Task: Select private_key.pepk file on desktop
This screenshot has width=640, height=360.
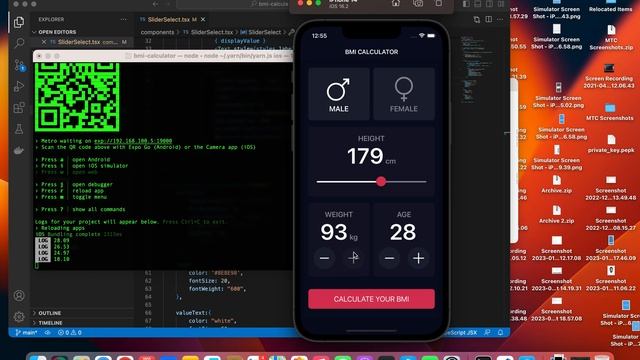Action: (611, 144)
